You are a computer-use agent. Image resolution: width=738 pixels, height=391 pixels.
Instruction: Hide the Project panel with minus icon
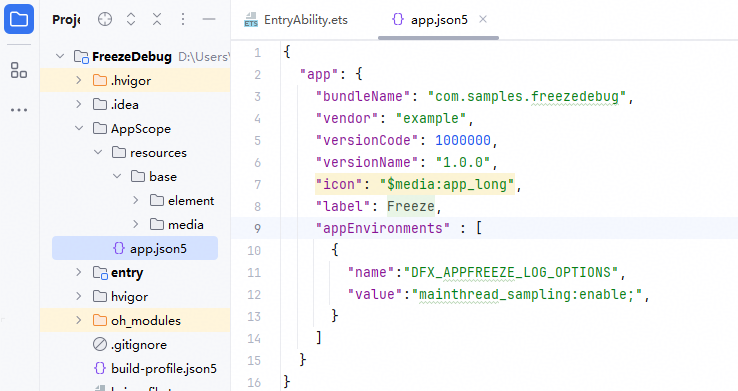(209, 19)
